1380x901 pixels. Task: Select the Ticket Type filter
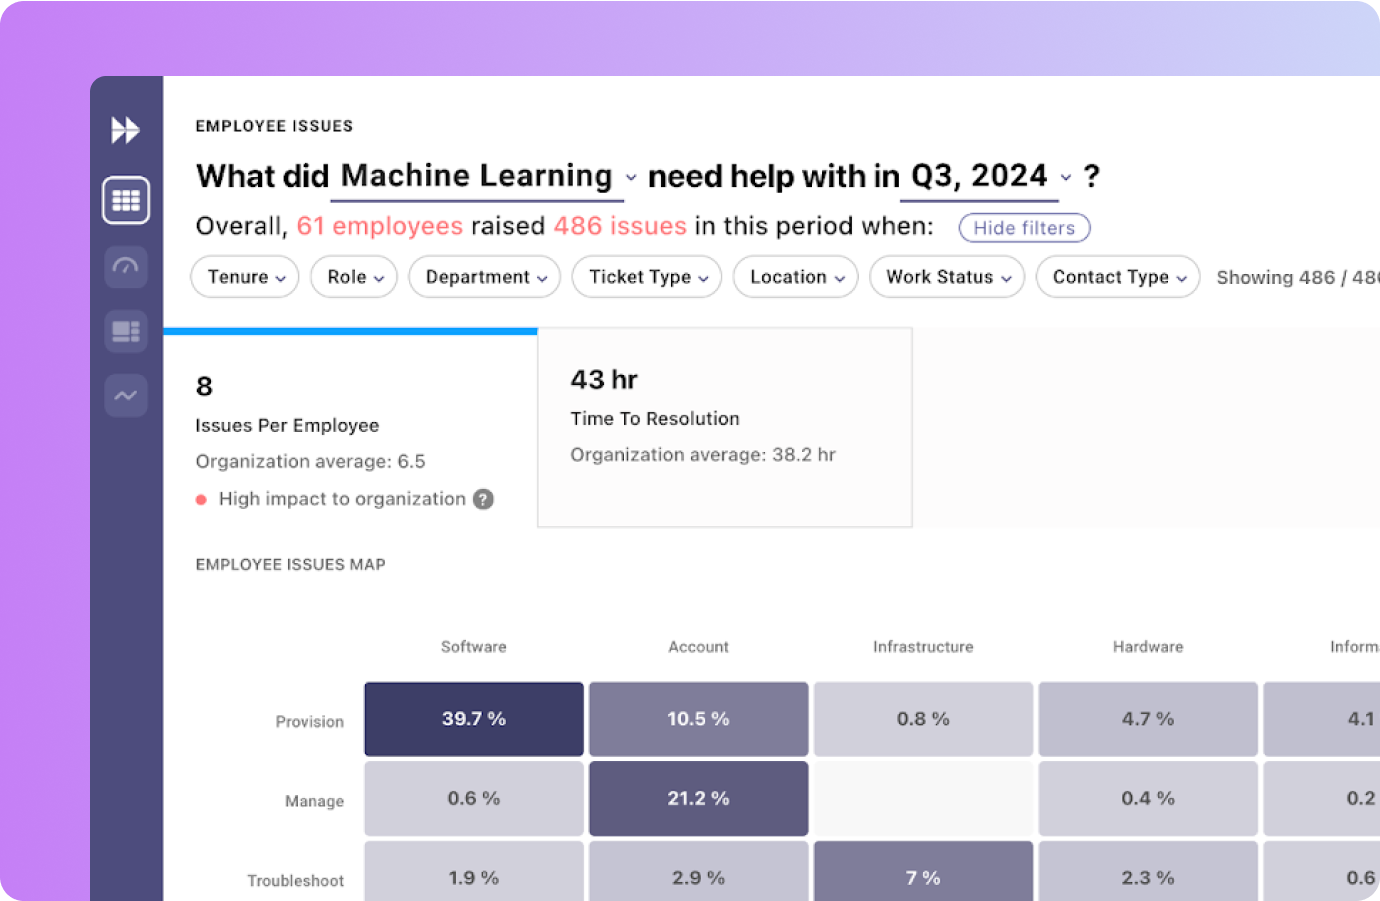(646, 277)
